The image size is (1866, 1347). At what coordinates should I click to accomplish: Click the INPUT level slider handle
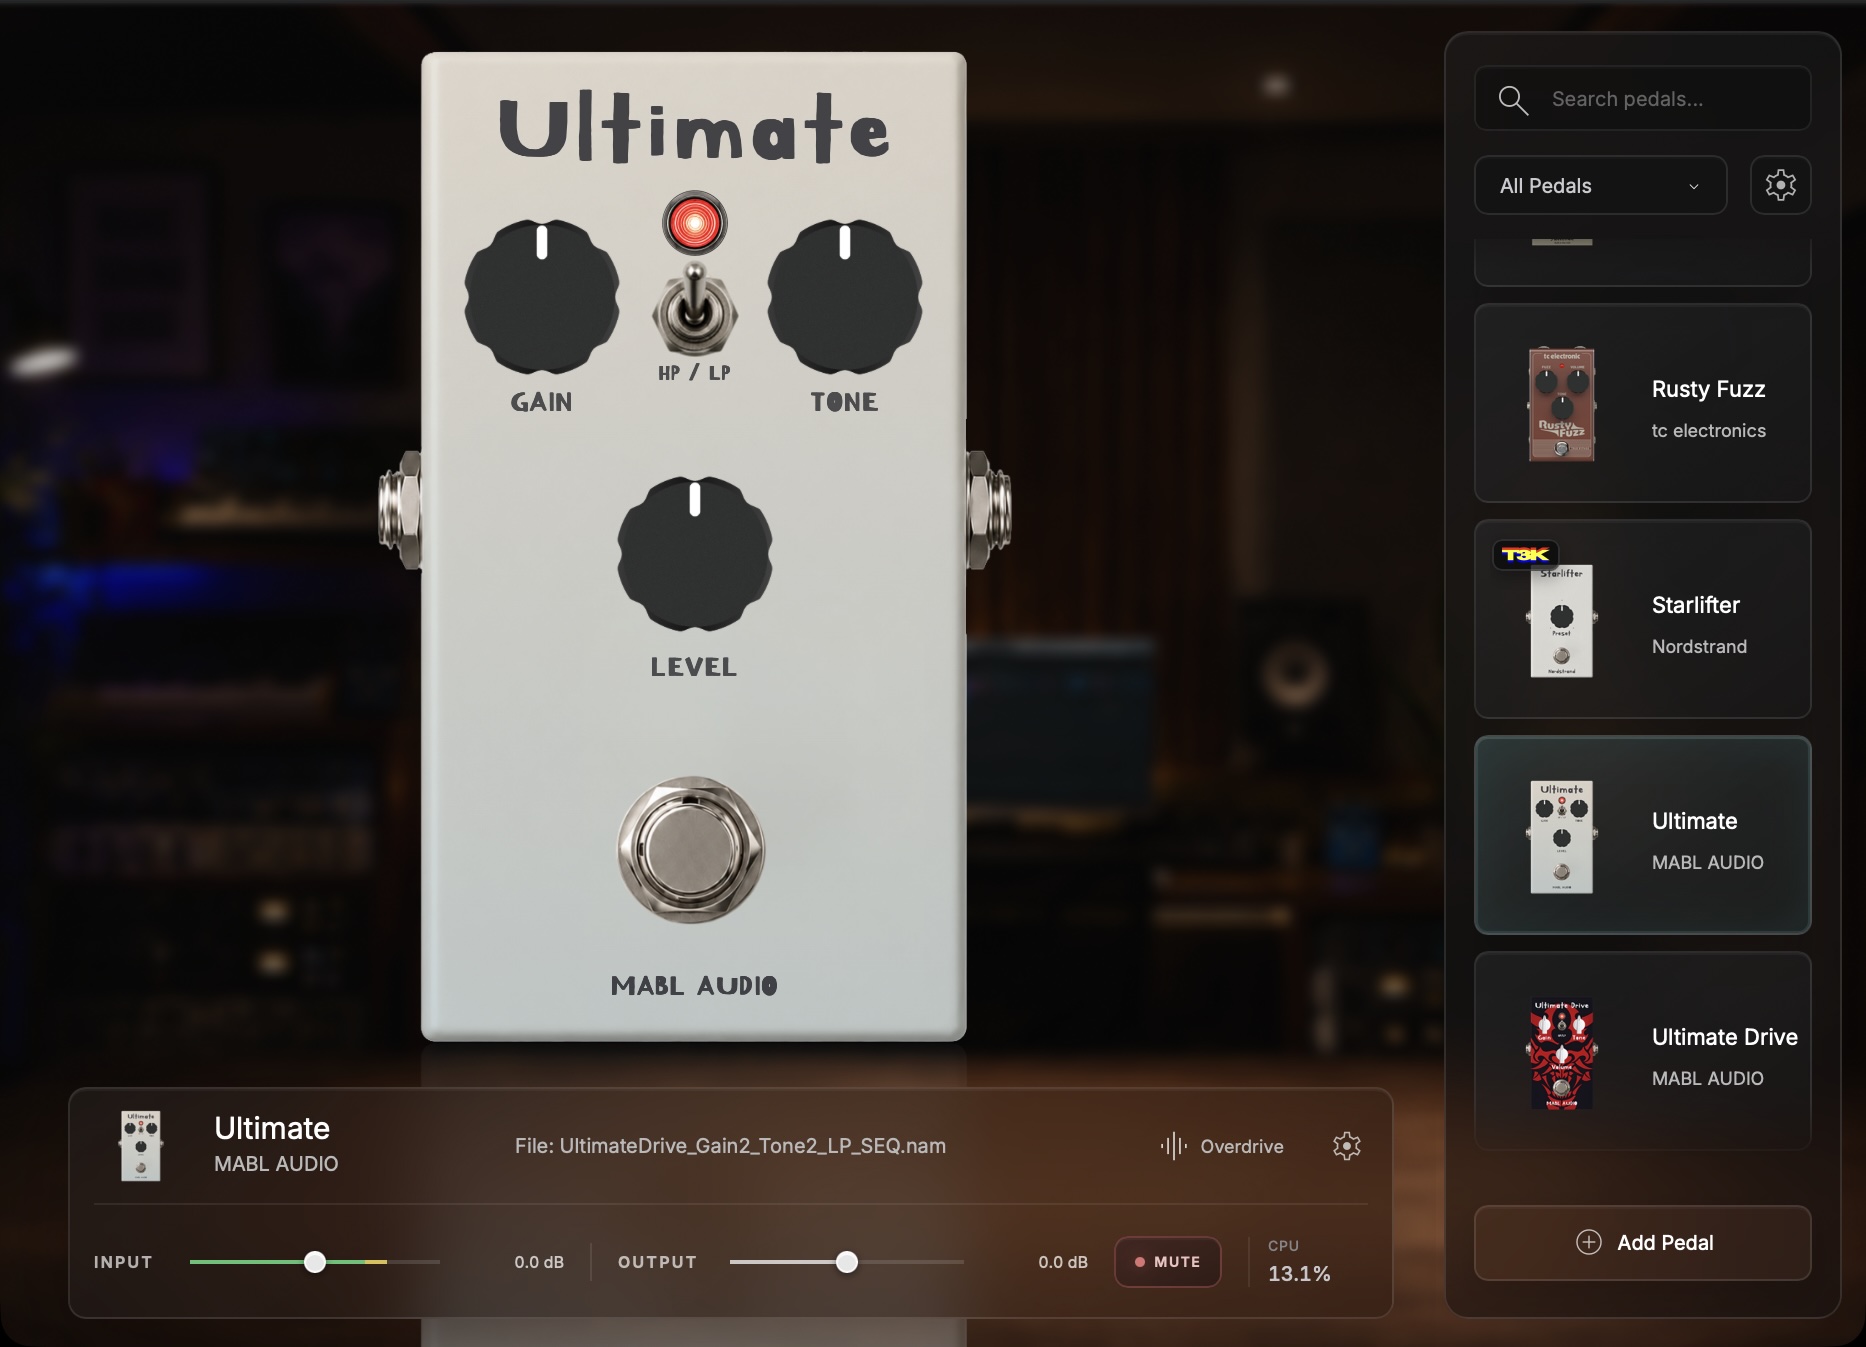coord(315,1262)
